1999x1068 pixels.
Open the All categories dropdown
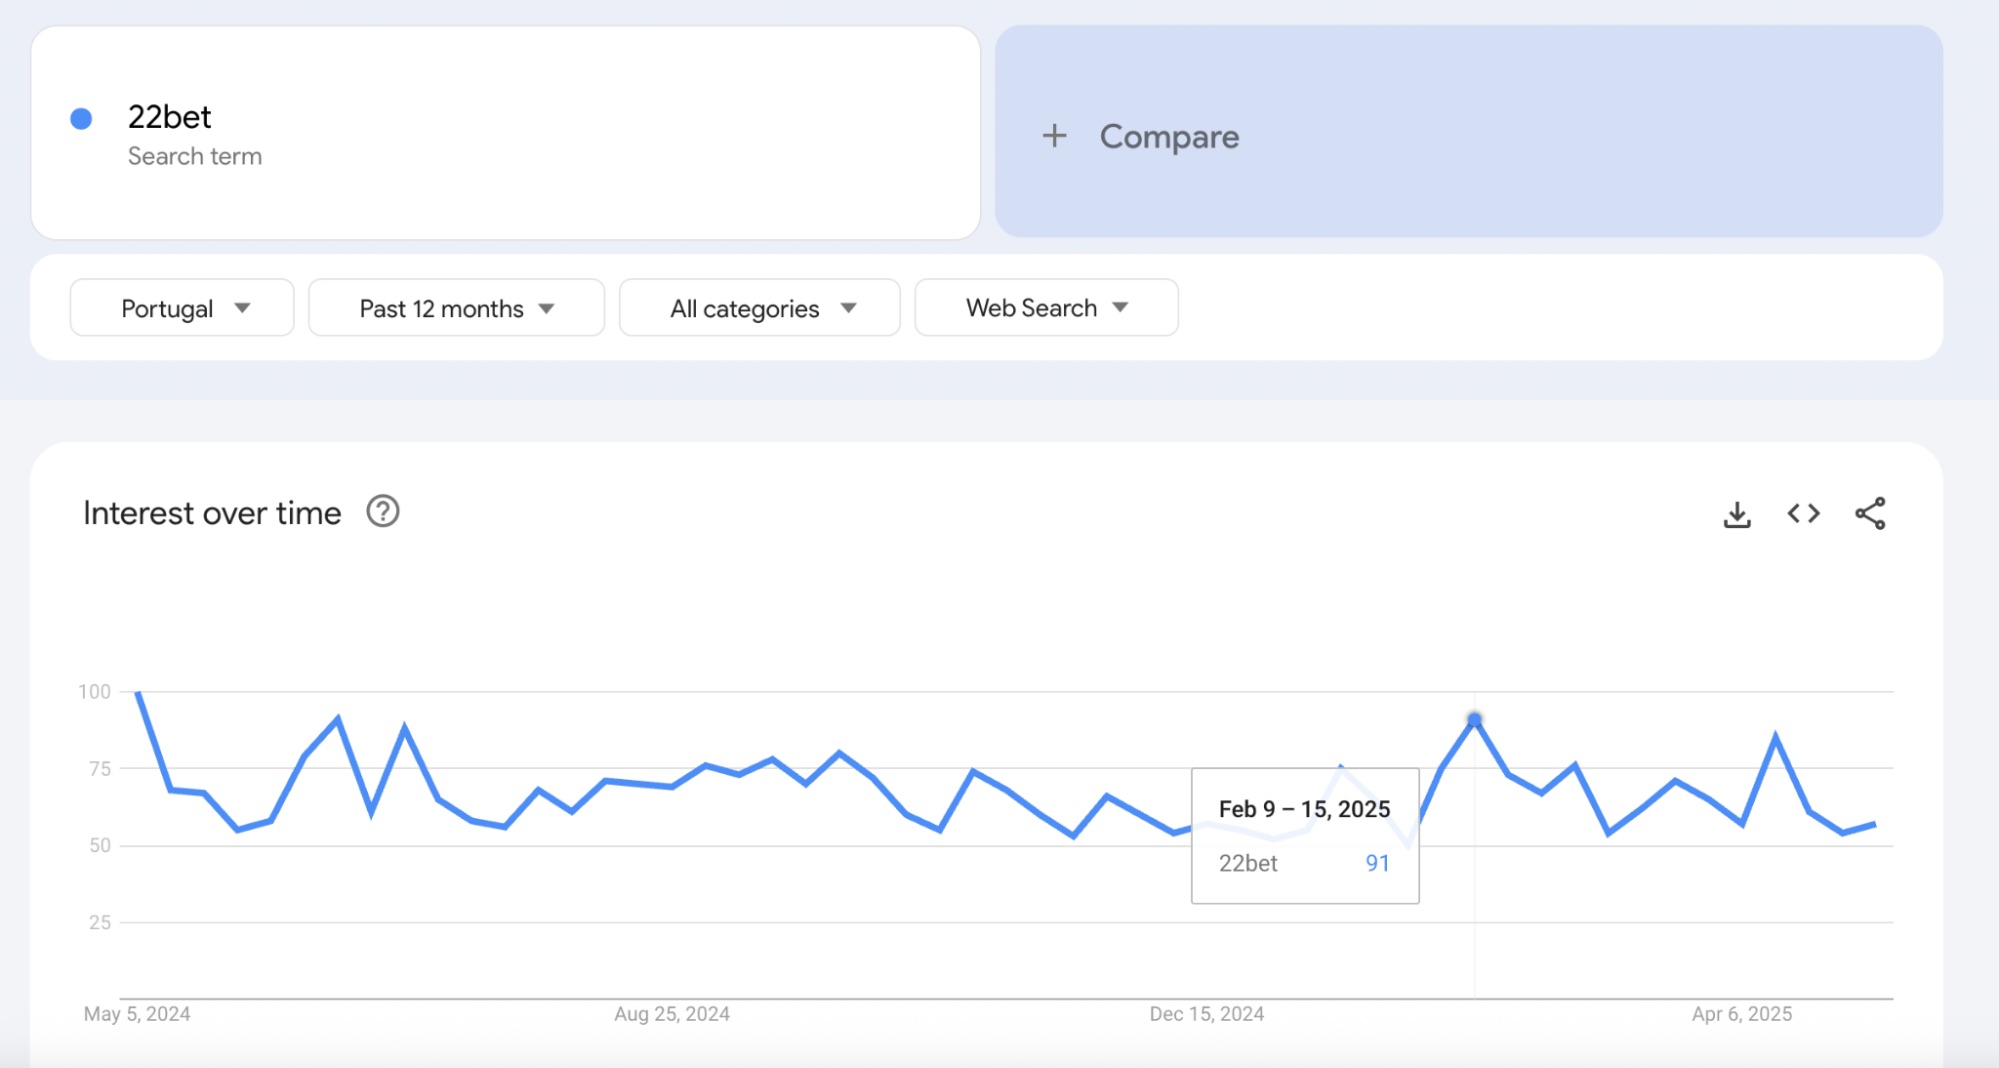(x=760, y=308)
